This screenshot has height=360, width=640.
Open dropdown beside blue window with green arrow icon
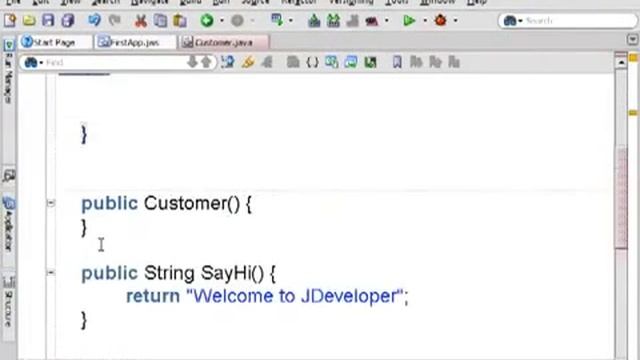tap(291, 20)
